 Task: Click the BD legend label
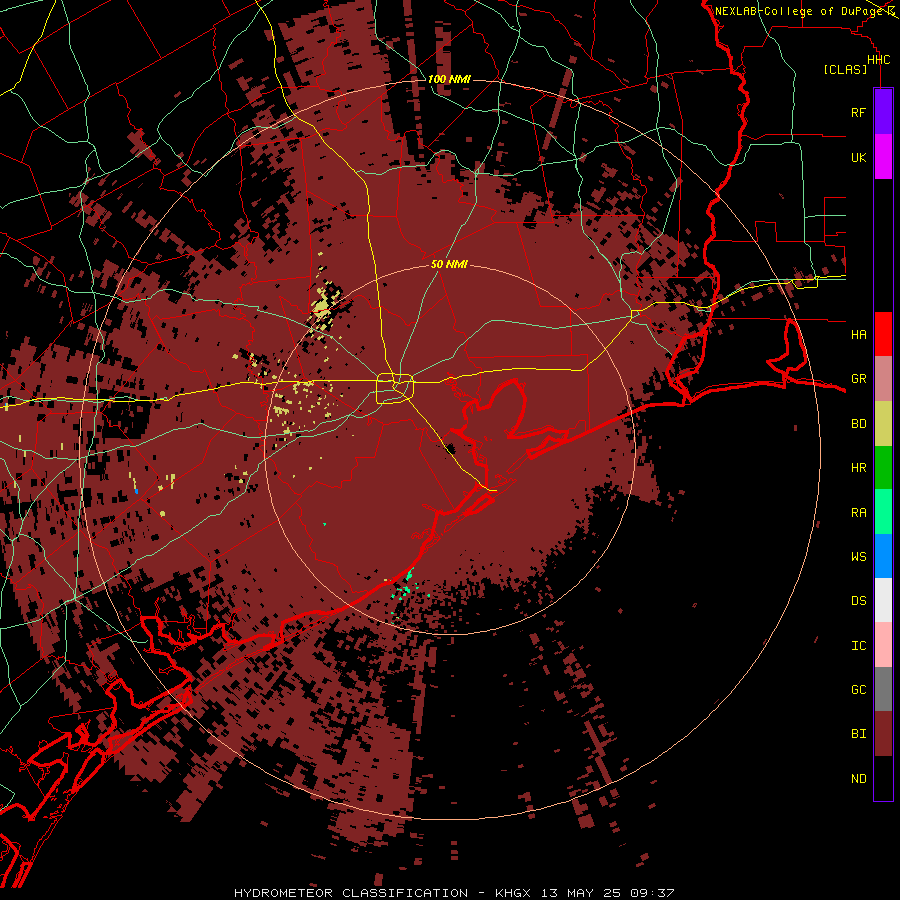(x=858, y=424)
